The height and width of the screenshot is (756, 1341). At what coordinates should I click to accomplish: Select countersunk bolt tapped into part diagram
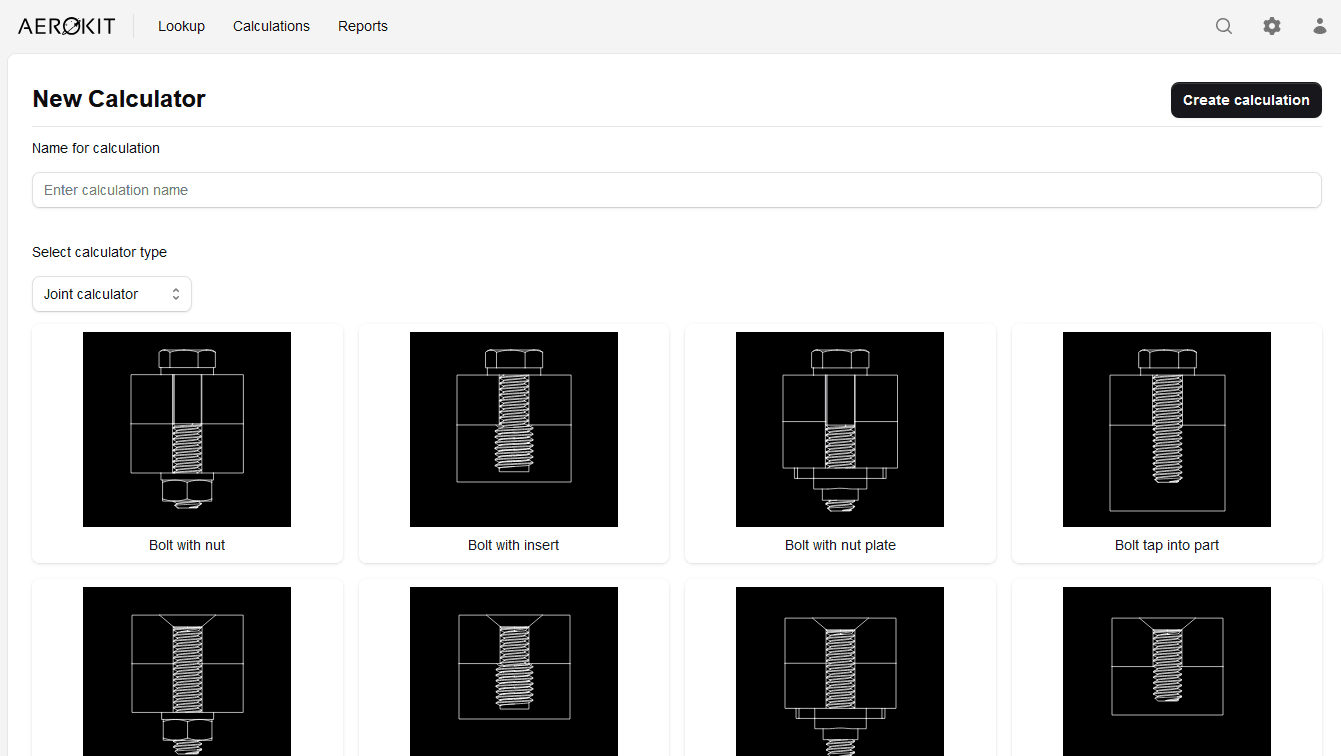1167,671
